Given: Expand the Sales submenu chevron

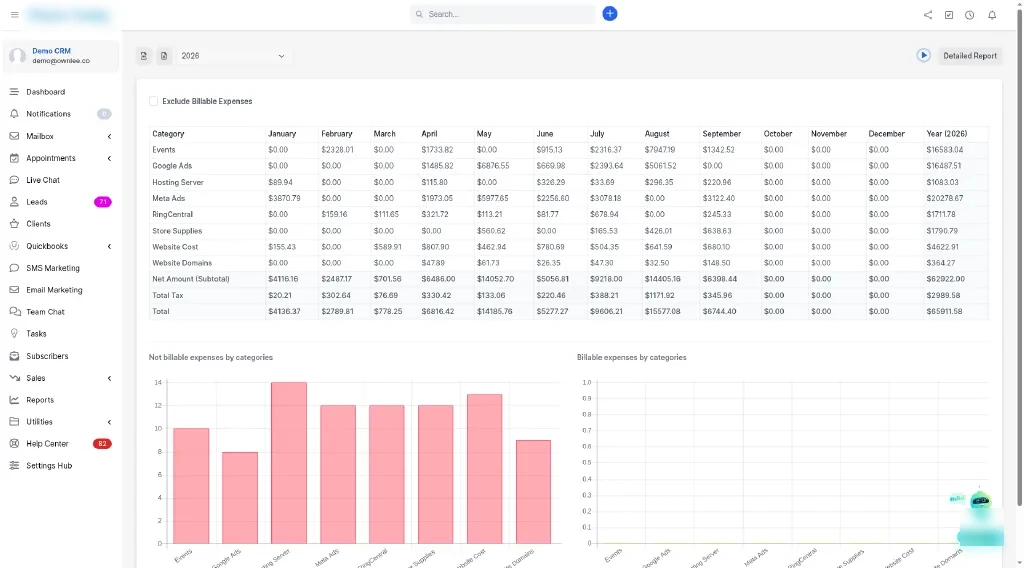Looking at the screenshot, I should pyautogui.click(x=109, y=378).
